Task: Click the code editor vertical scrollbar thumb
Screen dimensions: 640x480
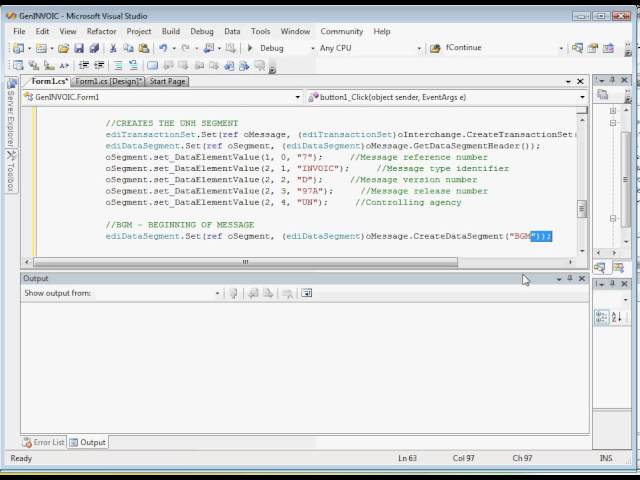Action: pyautogui.click(x=582, y=209)
